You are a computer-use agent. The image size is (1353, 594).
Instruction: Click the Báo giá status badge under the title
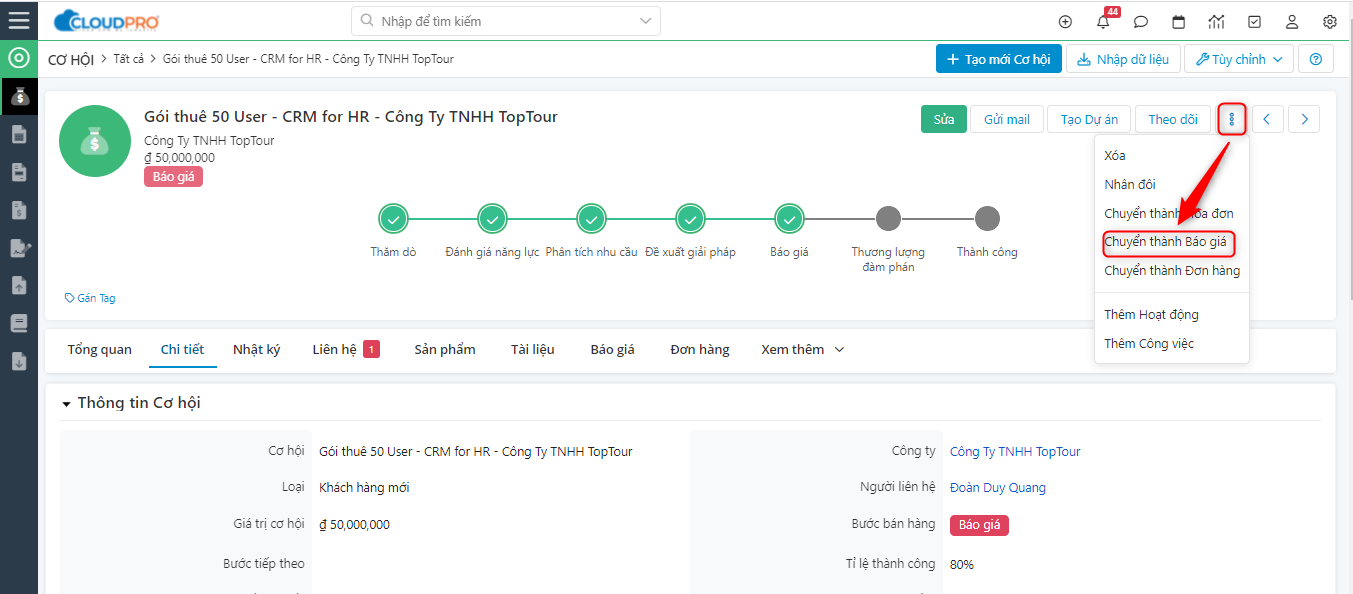(x=173, y=176)
